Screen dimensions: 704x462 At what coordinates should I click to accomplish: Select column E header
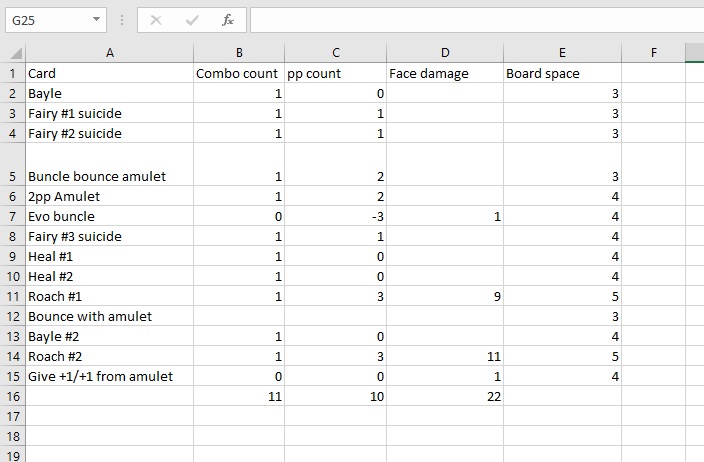(562, 53)
